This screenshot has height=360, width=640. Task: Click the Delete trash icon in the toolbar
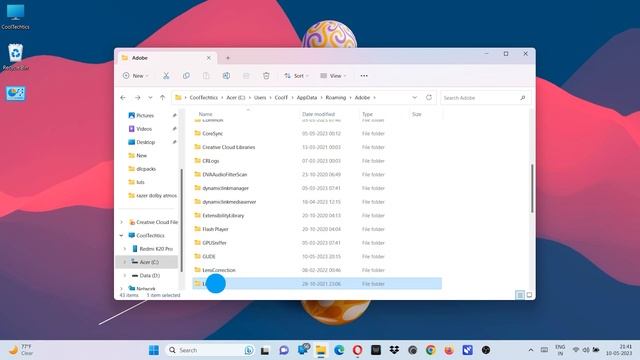(x=266, y=76)
